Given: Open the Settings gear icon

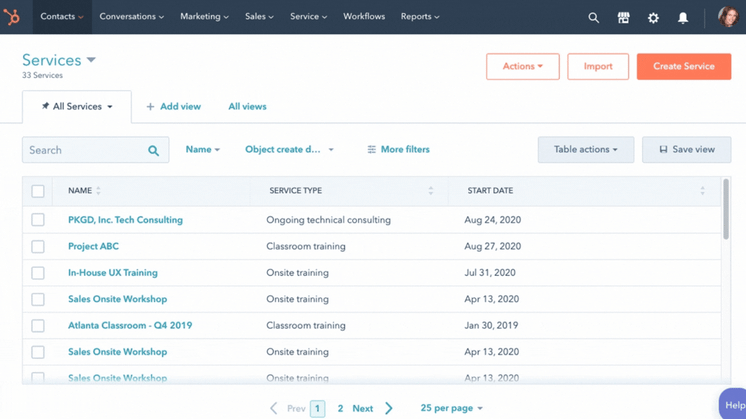Looking at the screenshot, I should pos(653,18).
